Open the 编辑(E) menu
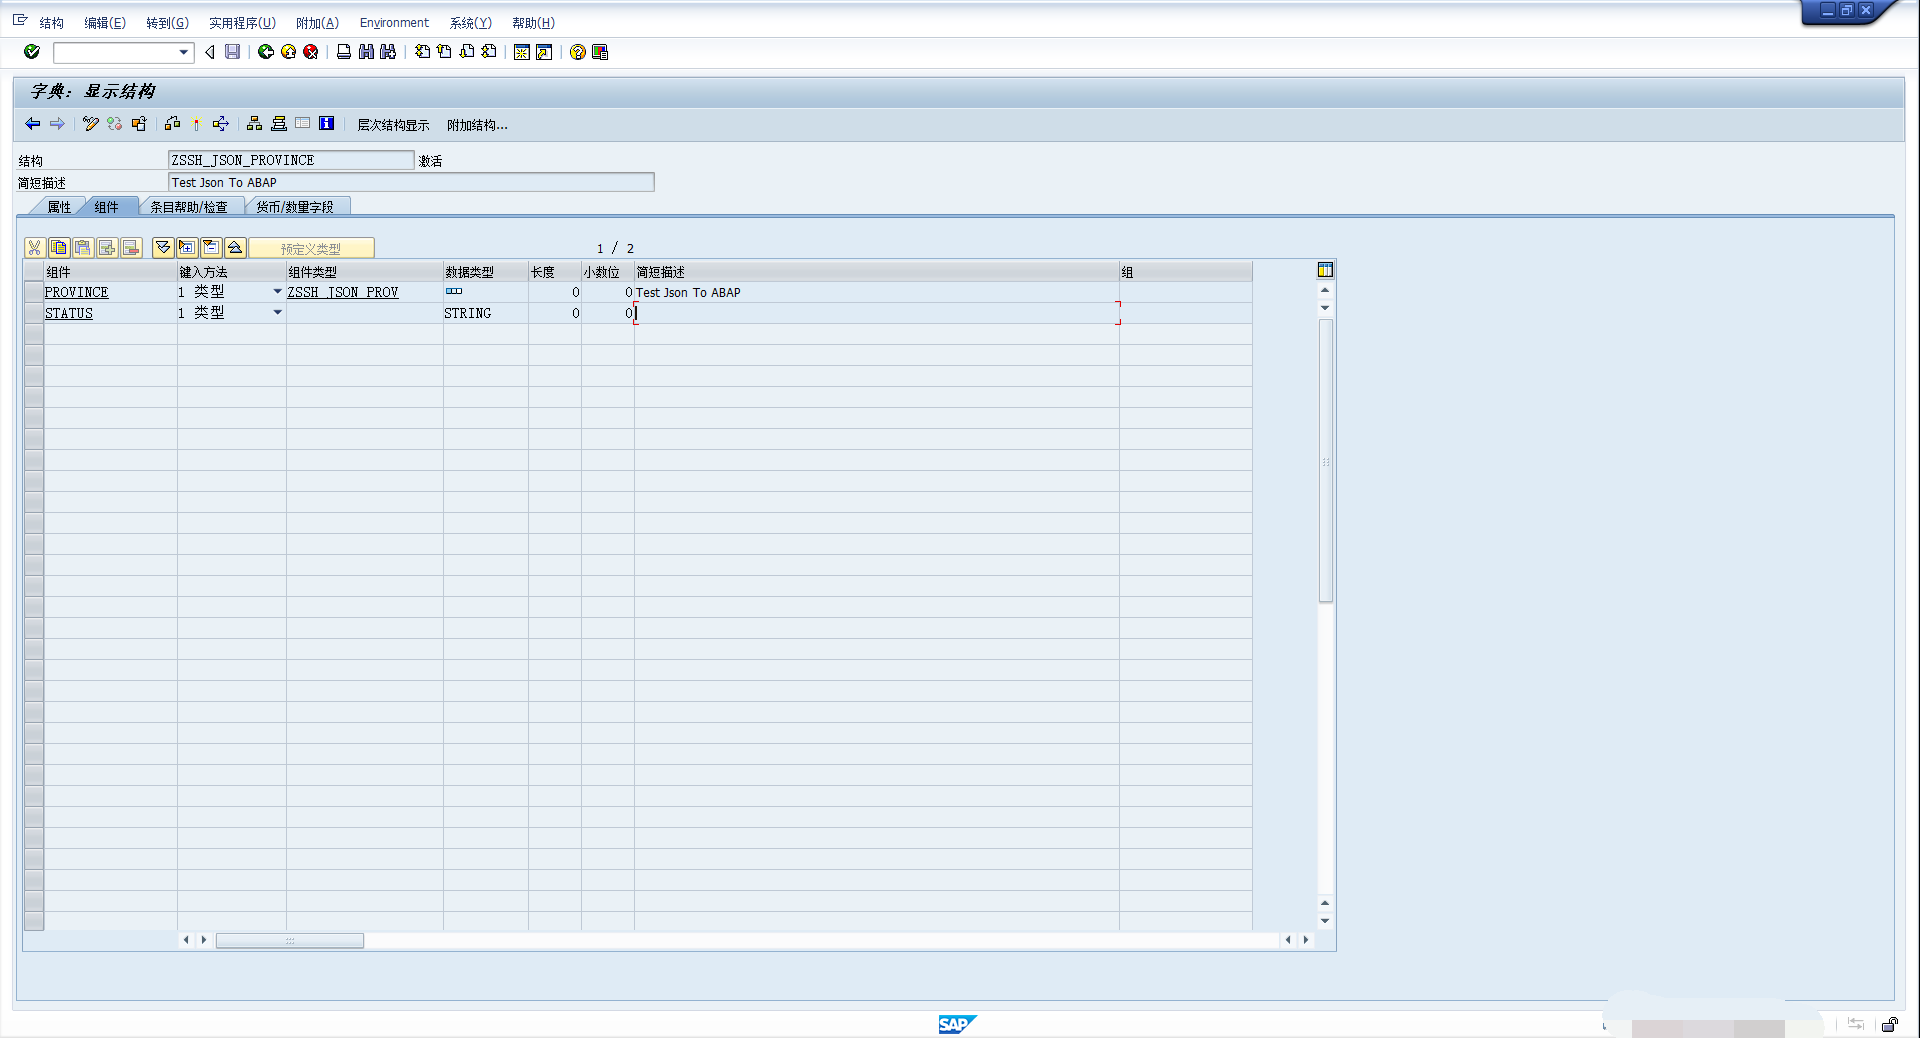Screen dimensions: 1920x1038 105,23
